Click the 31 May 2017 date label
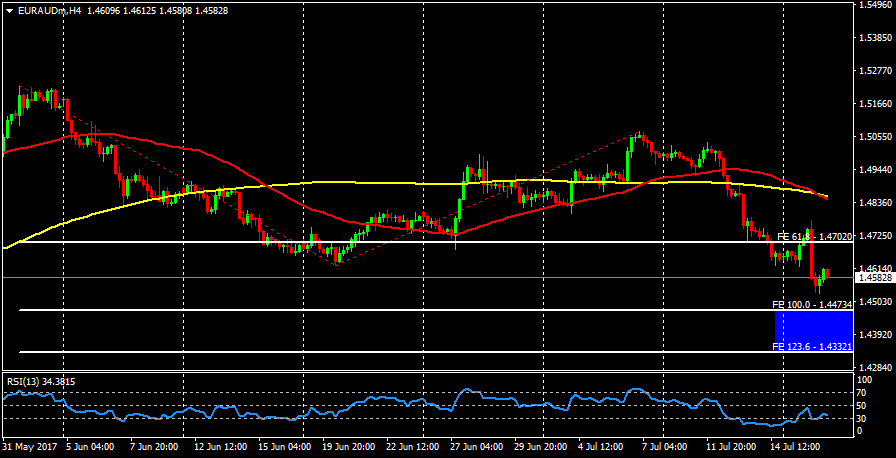896x458 pixels. pos(29,446)
